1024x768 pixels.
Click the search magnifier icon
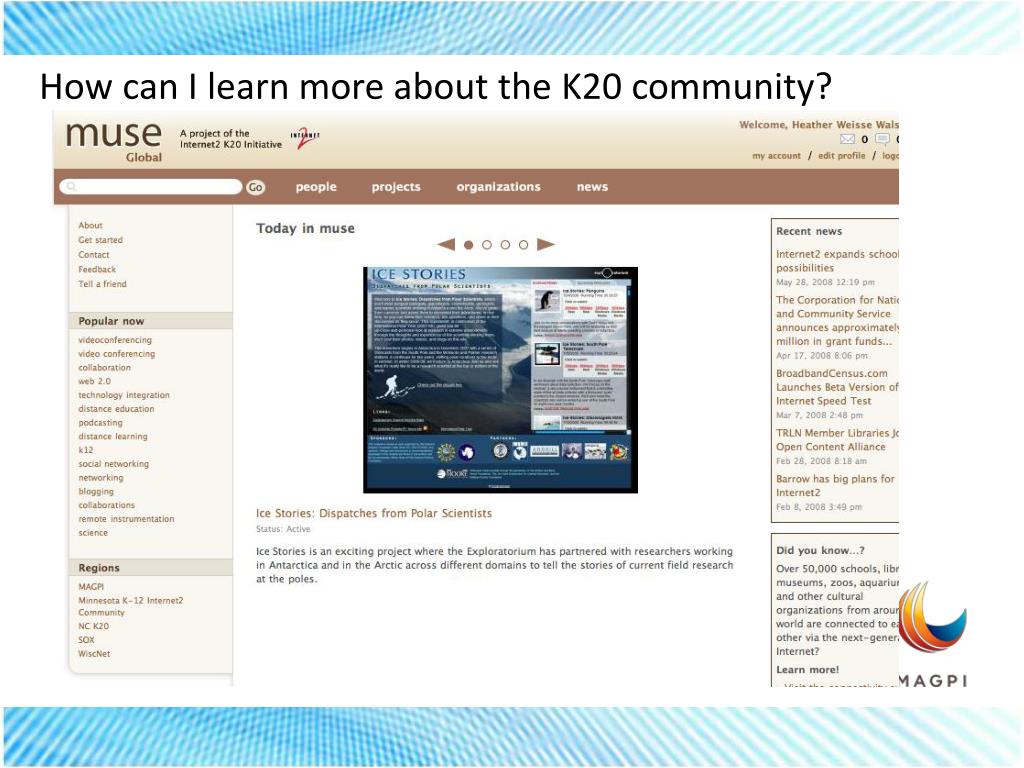click(71, 187)
